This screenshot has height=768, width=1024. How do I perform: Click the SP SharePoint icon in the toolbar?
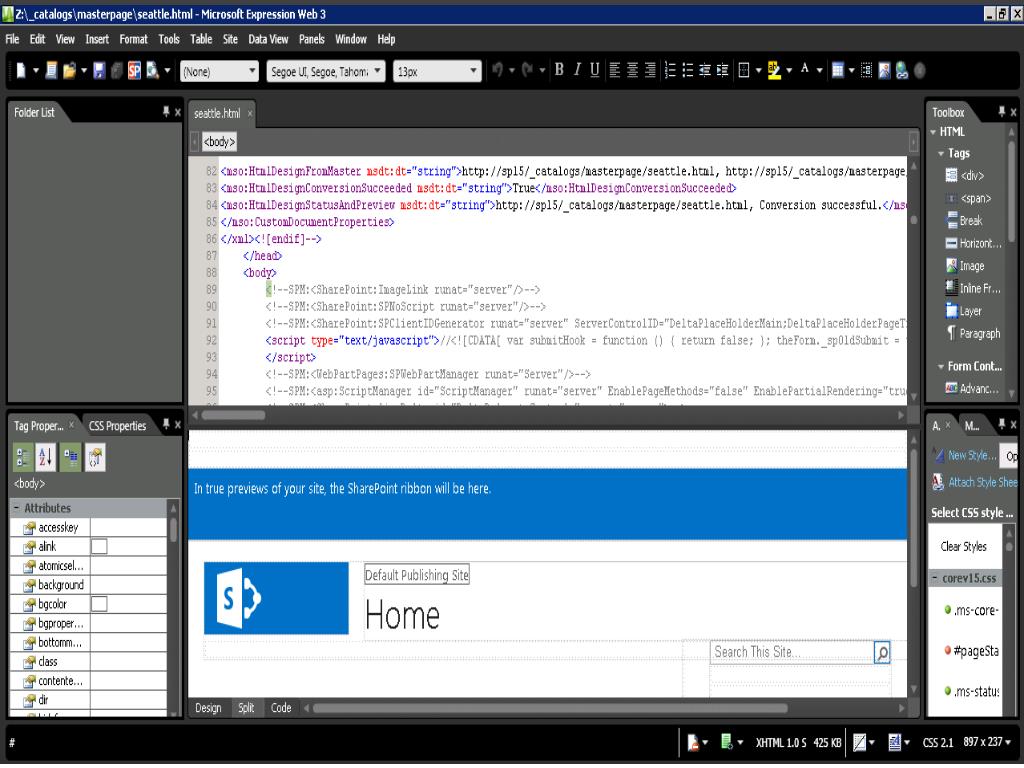pyautogui.click(x=135, y=71)
